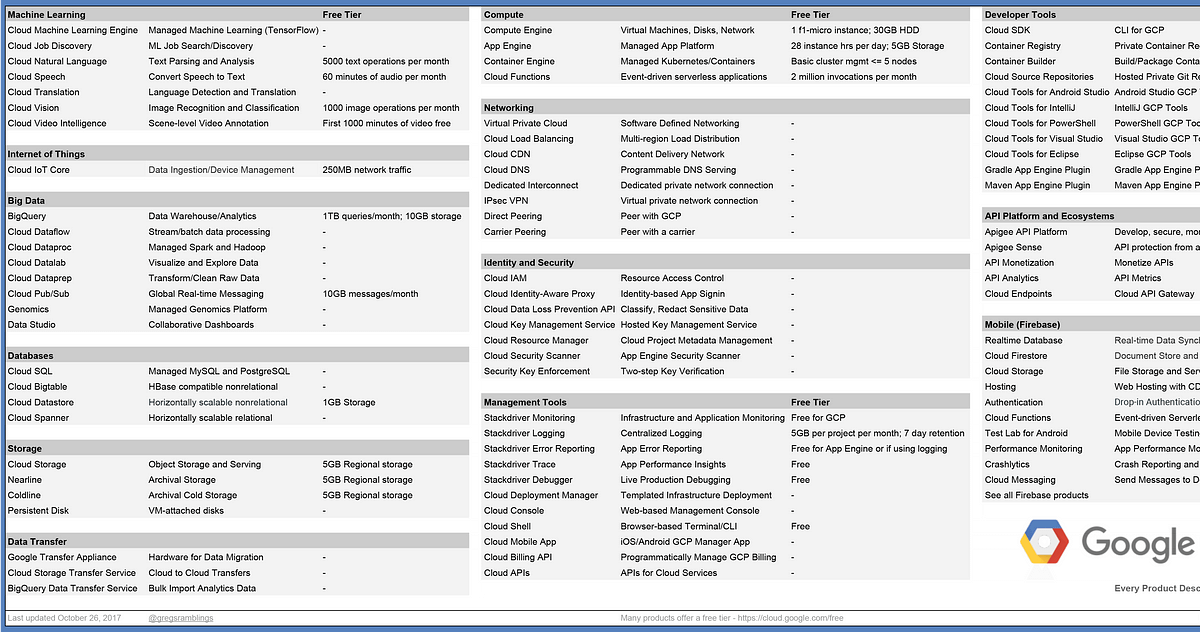Click 'Cloud Natural Language' product name

click(x=57, y=62)
